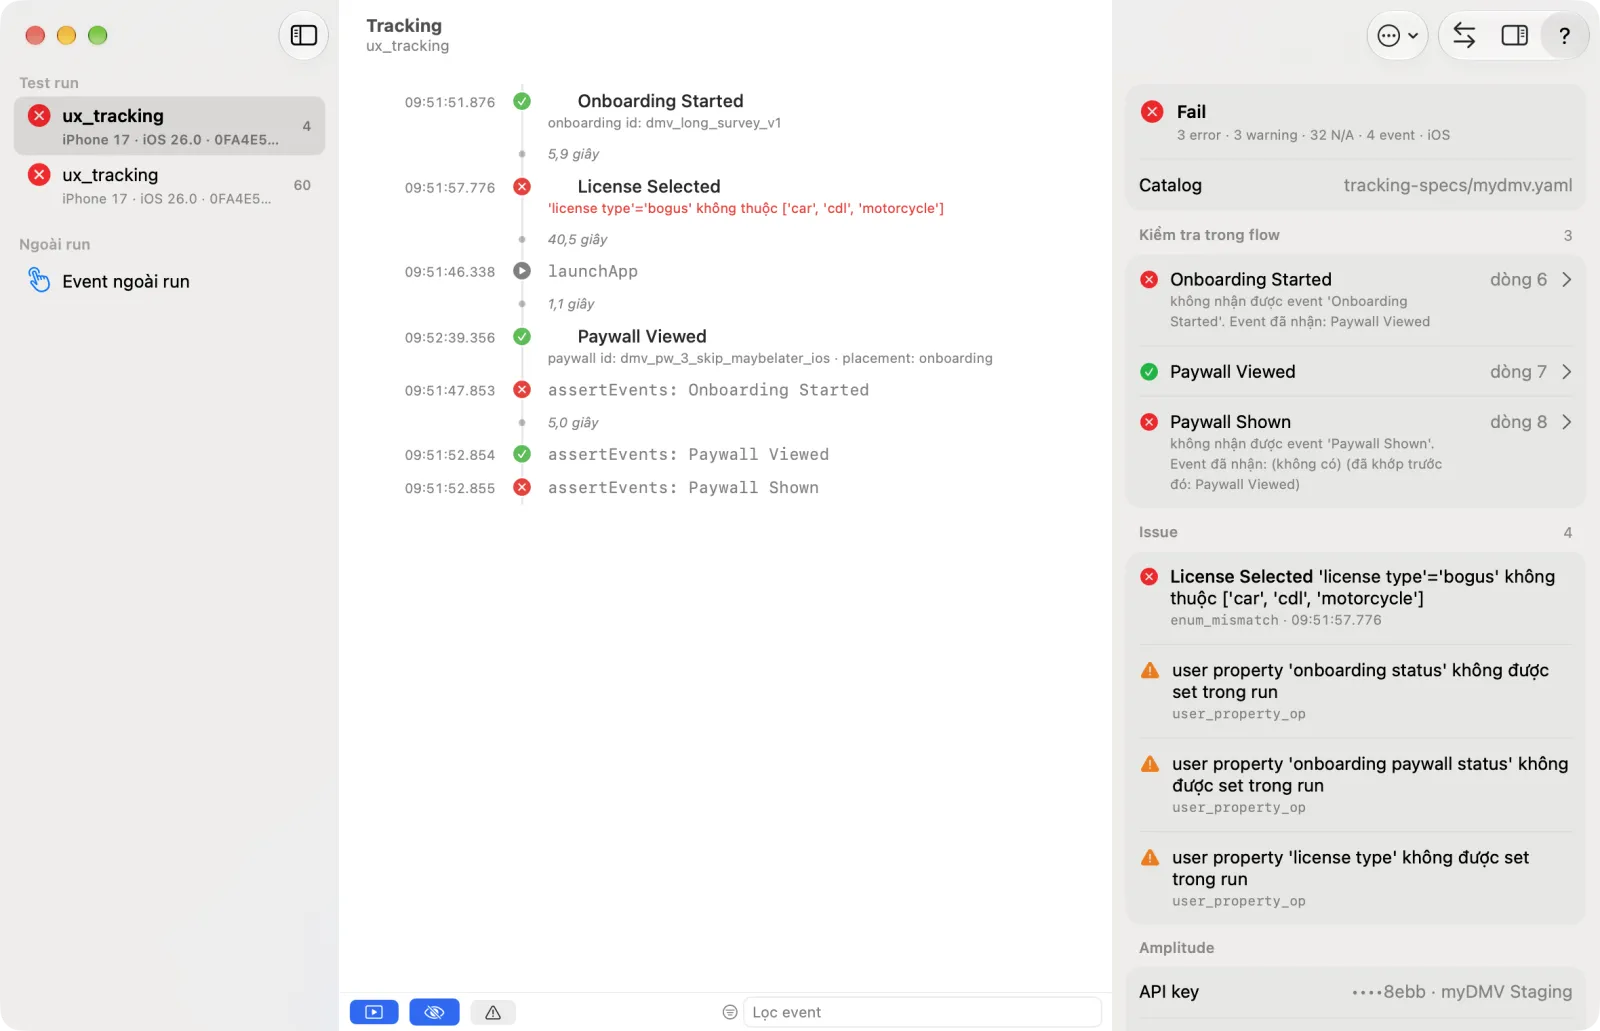Open Event ngoài run in sidebar

pos(169,281)
